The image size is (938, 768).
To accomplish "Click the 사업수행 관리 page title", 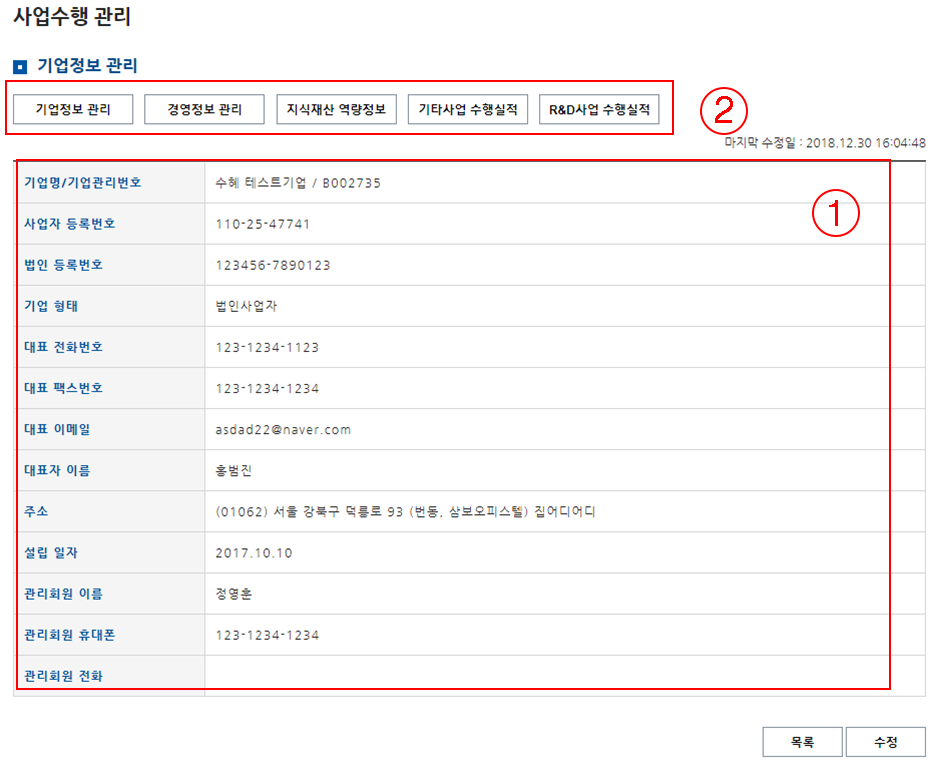I will tap(72, 17).
